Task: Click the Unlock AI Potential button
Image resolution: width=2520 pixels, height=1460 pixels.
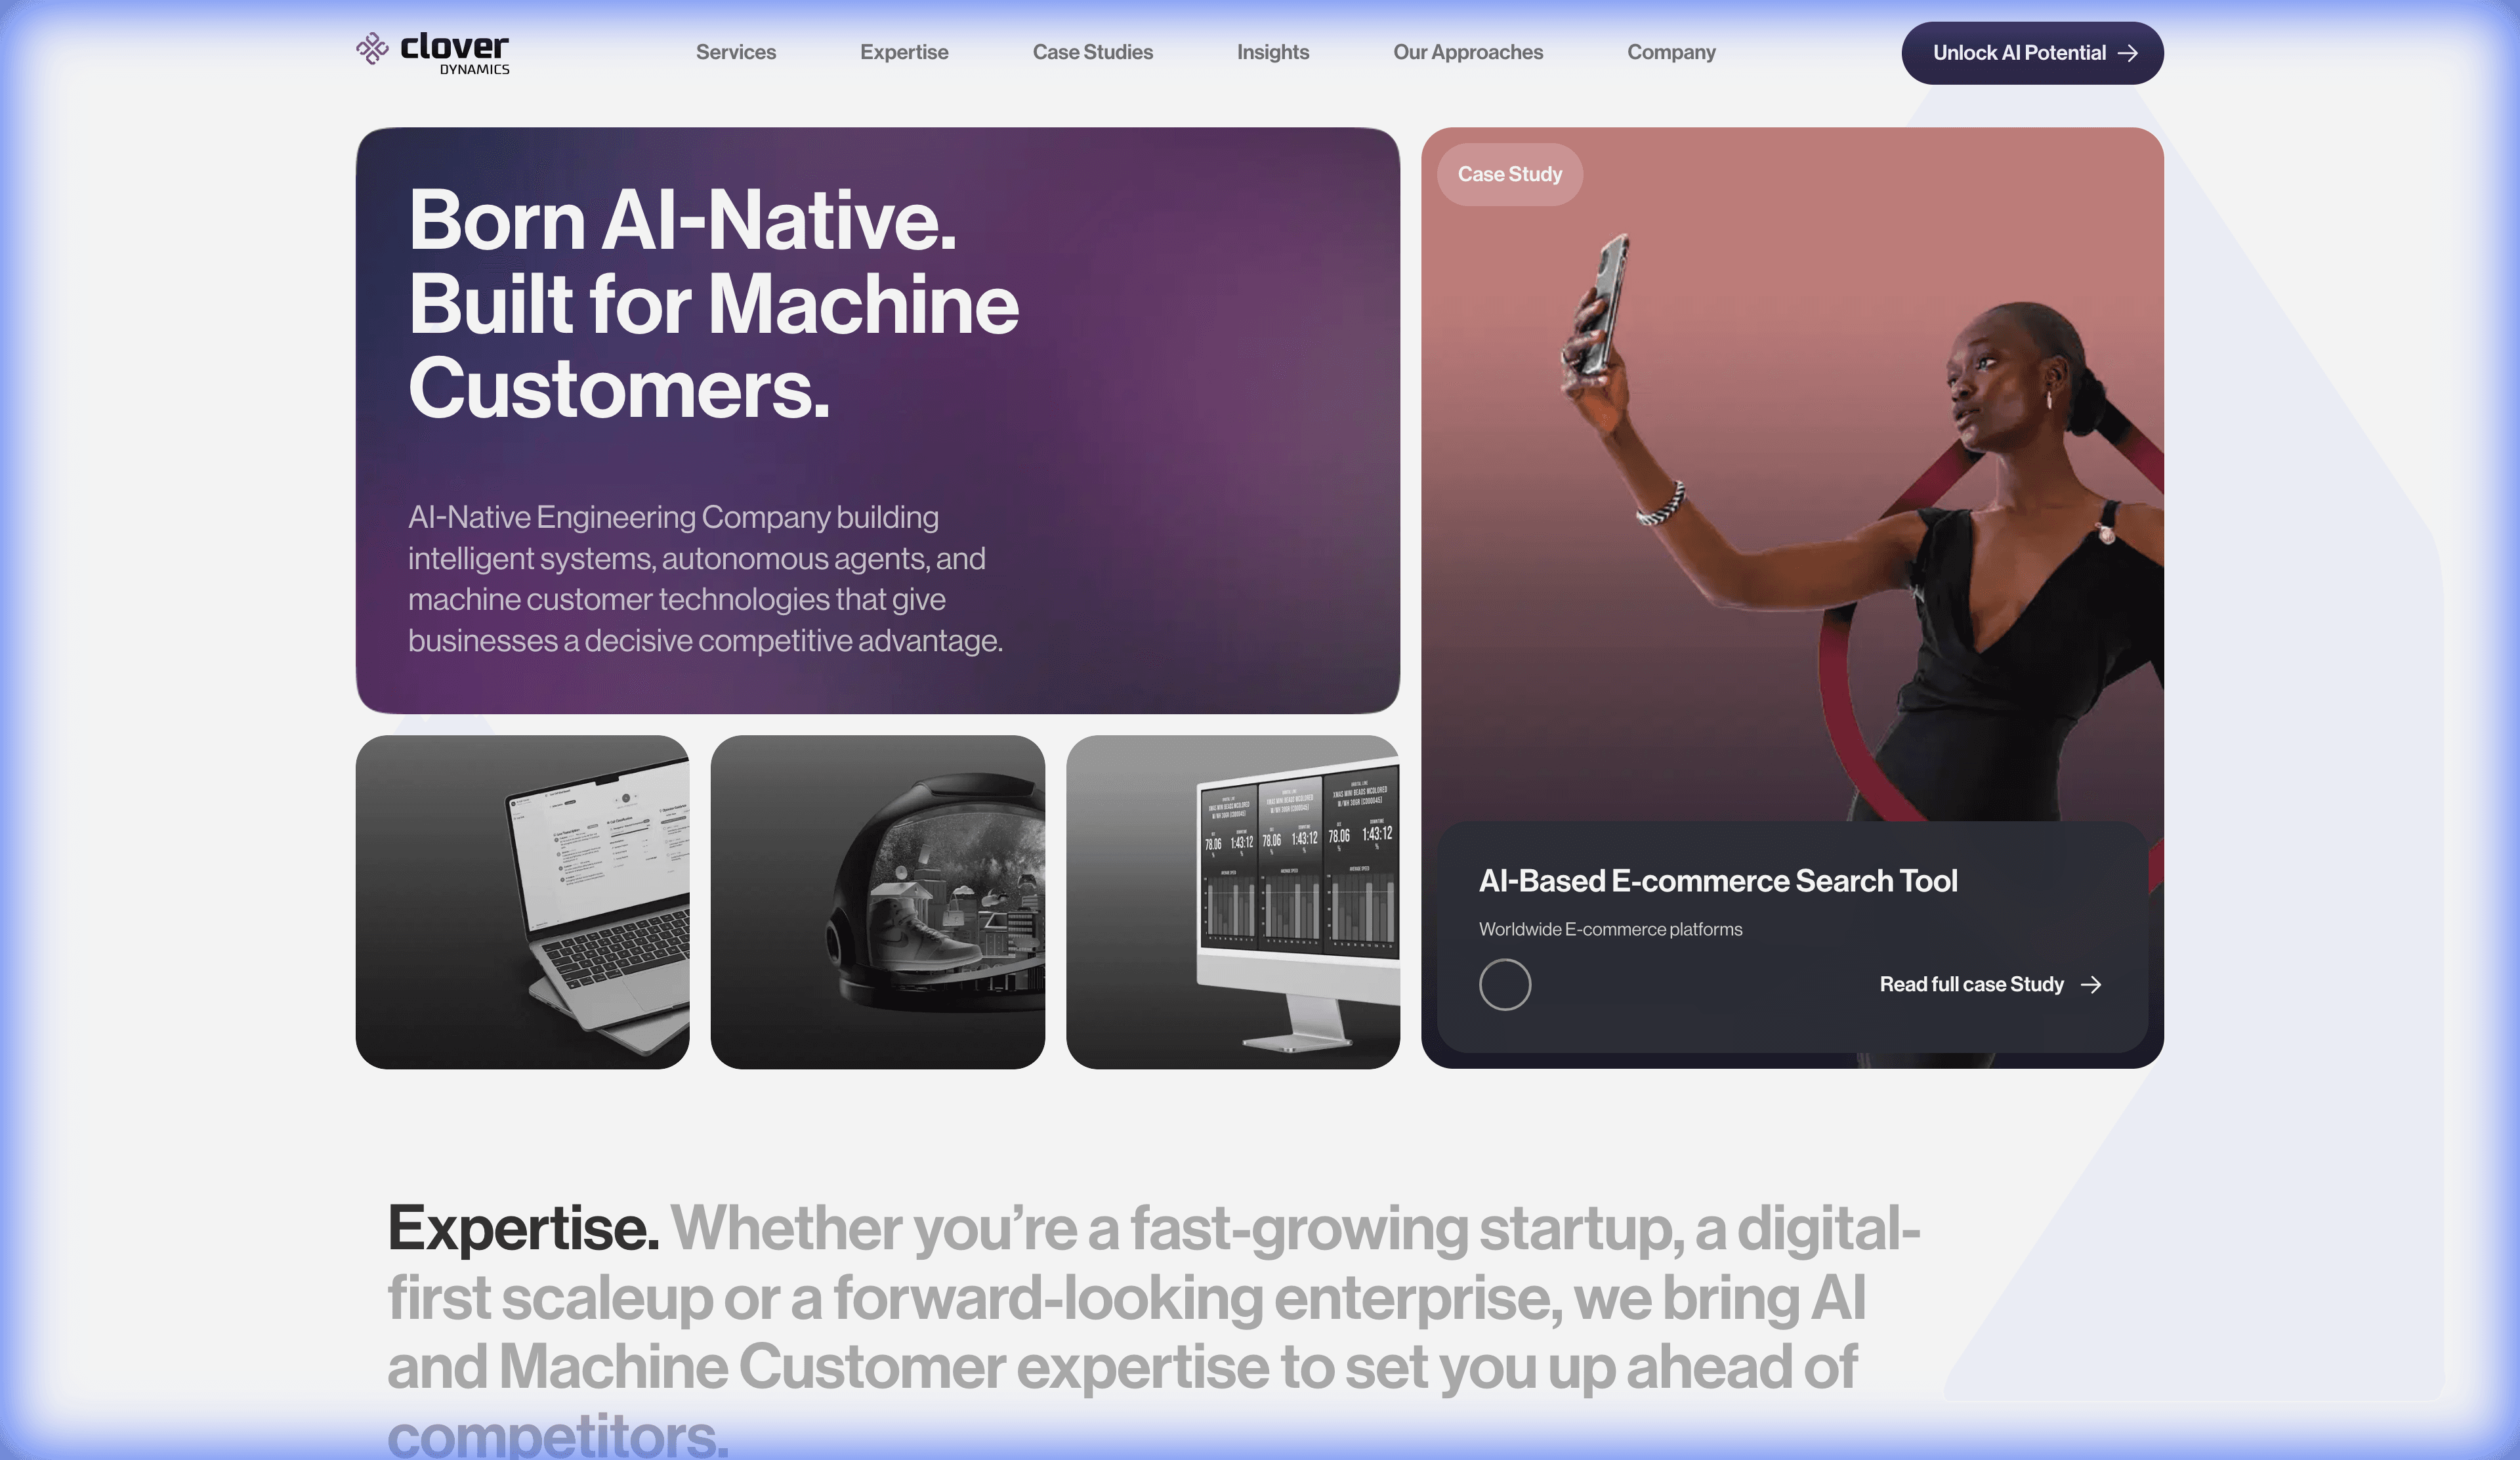Action: pos(2032,53)
